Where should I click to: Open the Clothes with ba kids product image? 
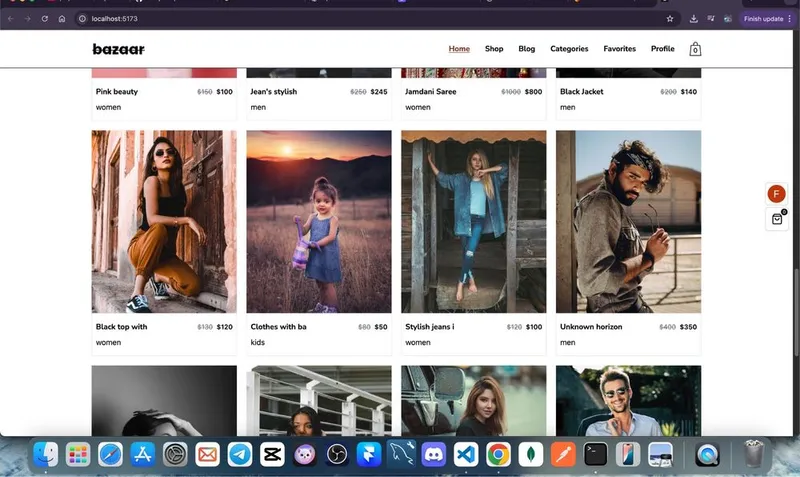tap(319, 221)
